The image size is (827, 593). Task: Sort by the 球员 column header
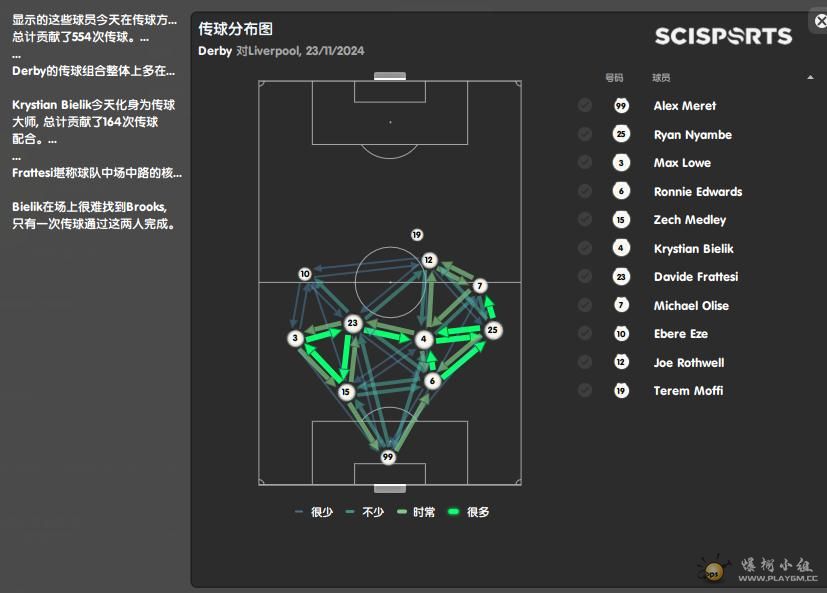coord(661,78)
